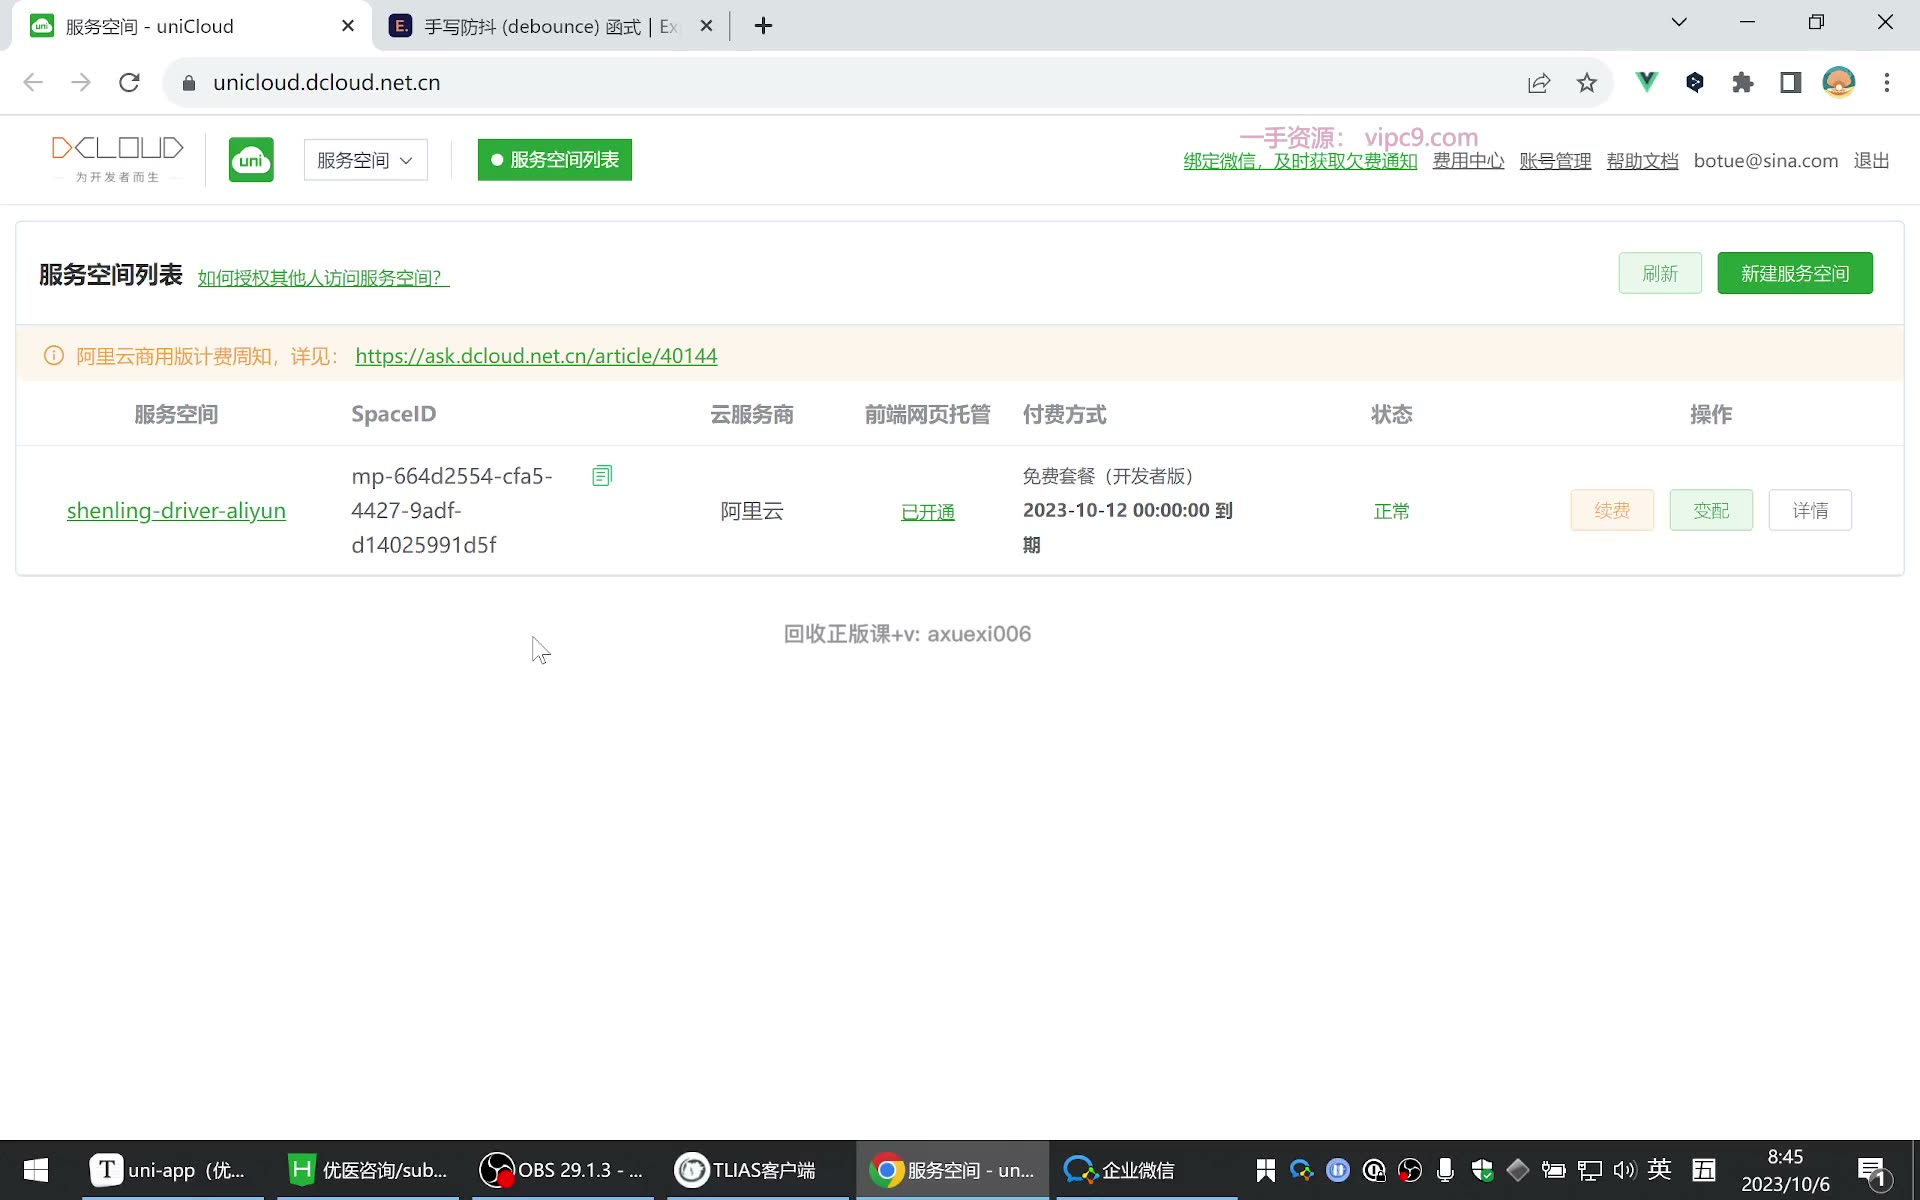
Task: Select the 服务空间列表 nav item
Action: (x=555, y=160)
